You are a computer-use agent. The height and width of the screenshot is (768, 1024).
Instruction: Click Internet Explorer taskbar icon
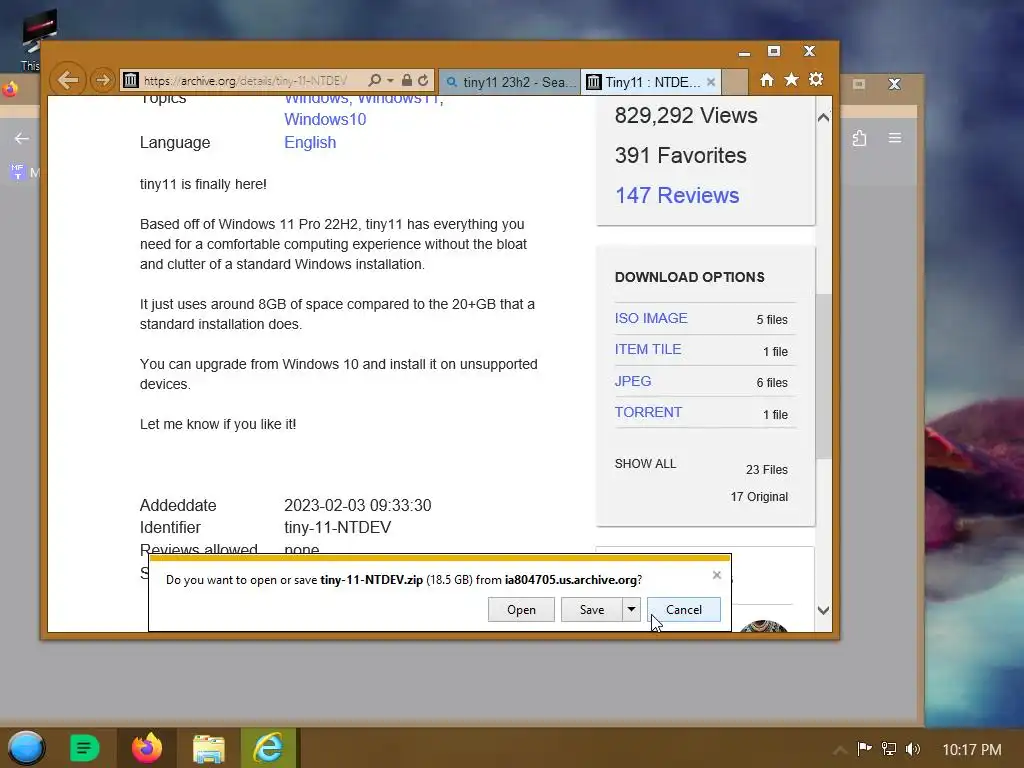click(268, 748)
